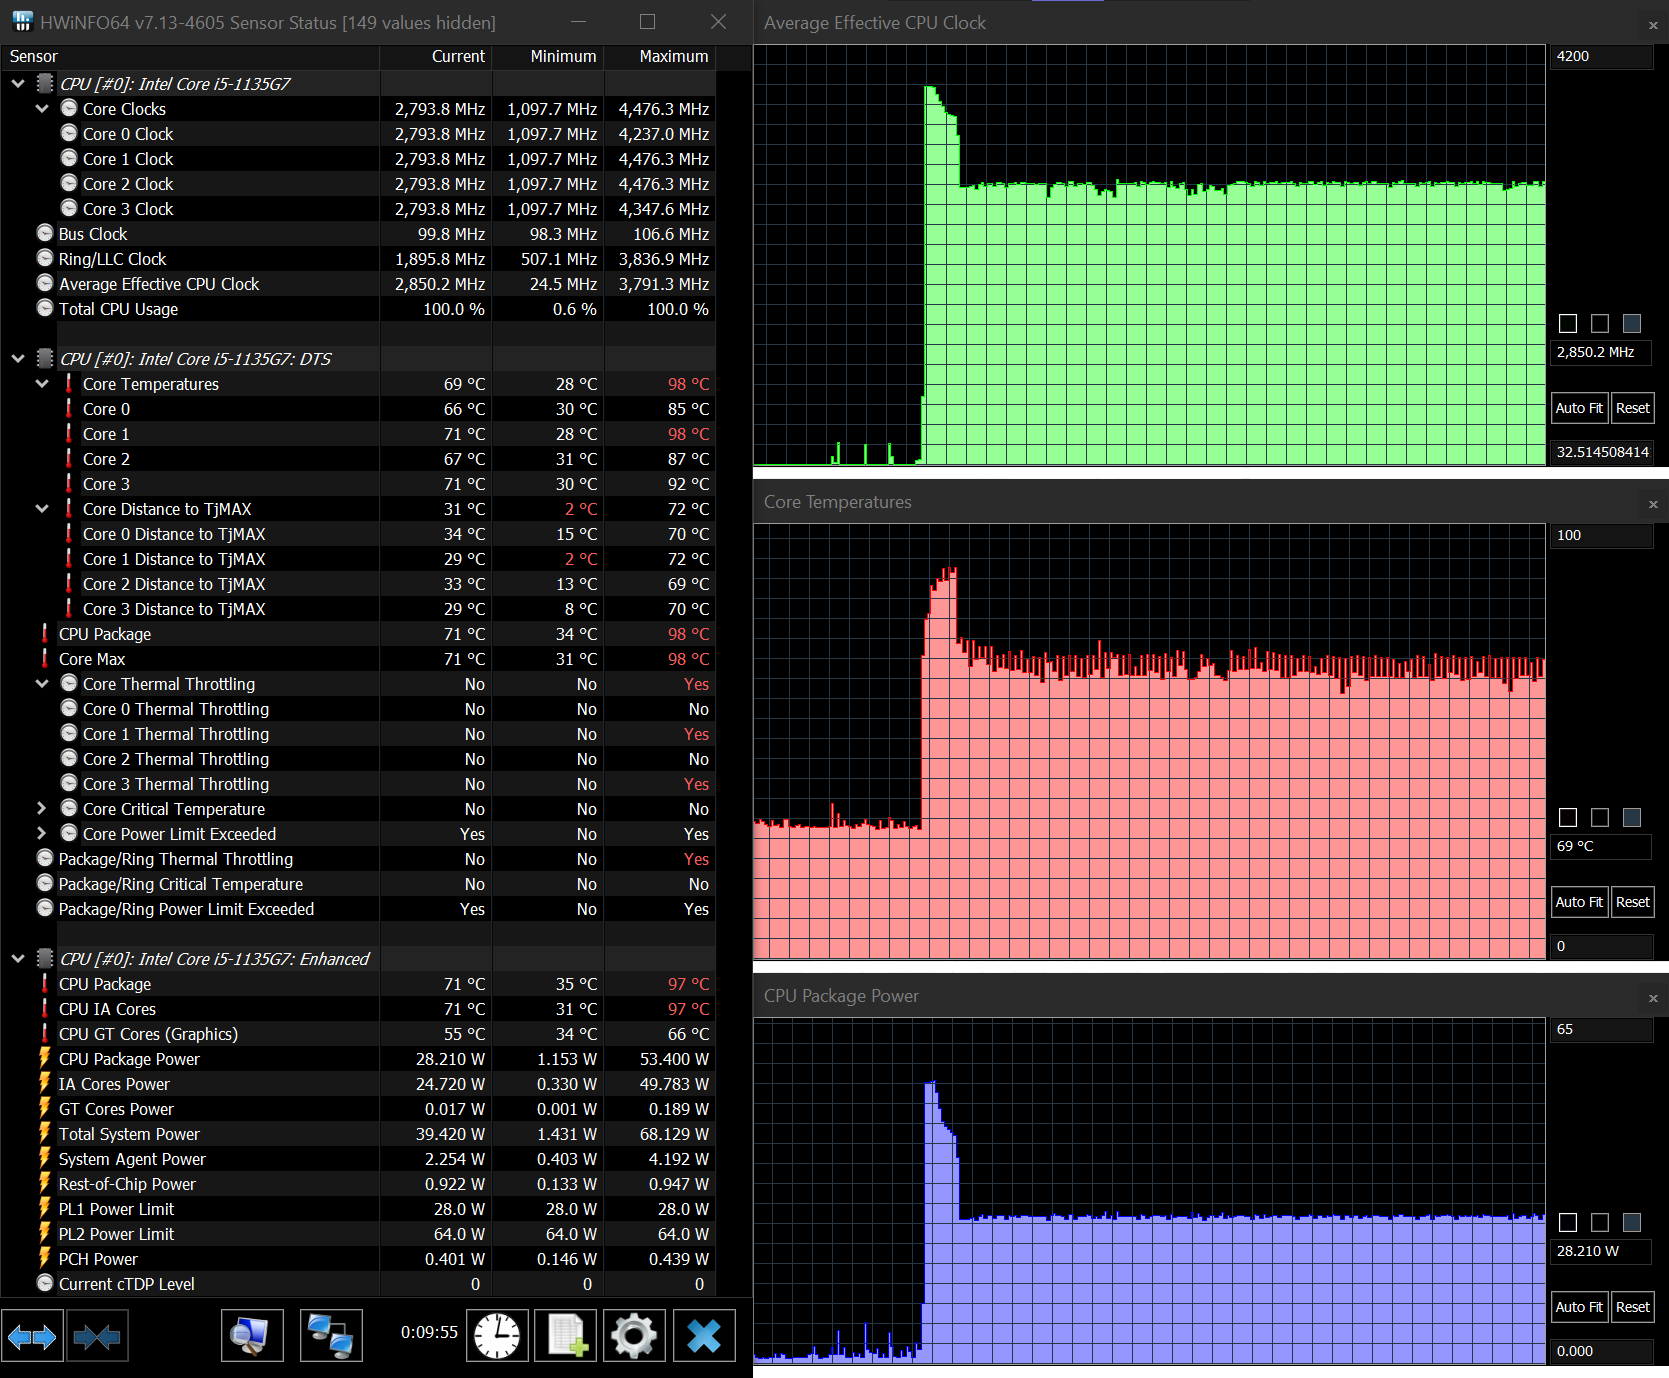Toggle middle checkbox in Core Temperatures graph panel
Image resolution: width=1669 pixels, height=1378 pixels.
point(1600,817)
